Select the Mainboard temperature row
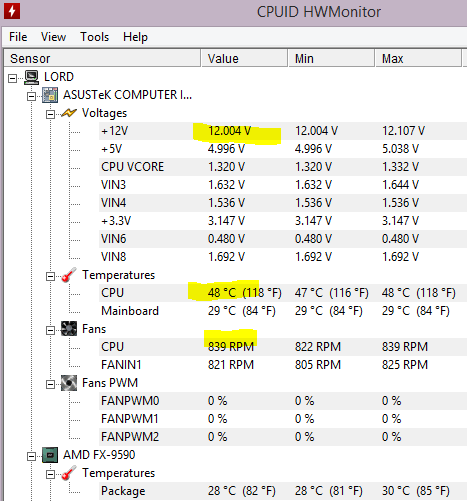This screenshot has width=467, height=501. click(283, 311)
